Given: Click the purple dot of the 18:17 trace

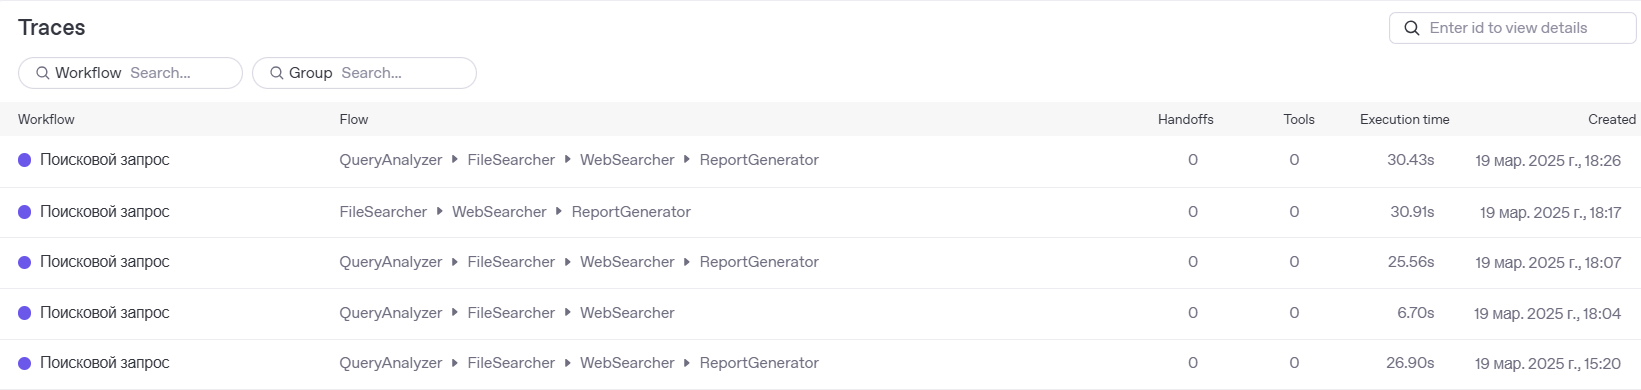Looking at the screenshot, I should (25, 212).
